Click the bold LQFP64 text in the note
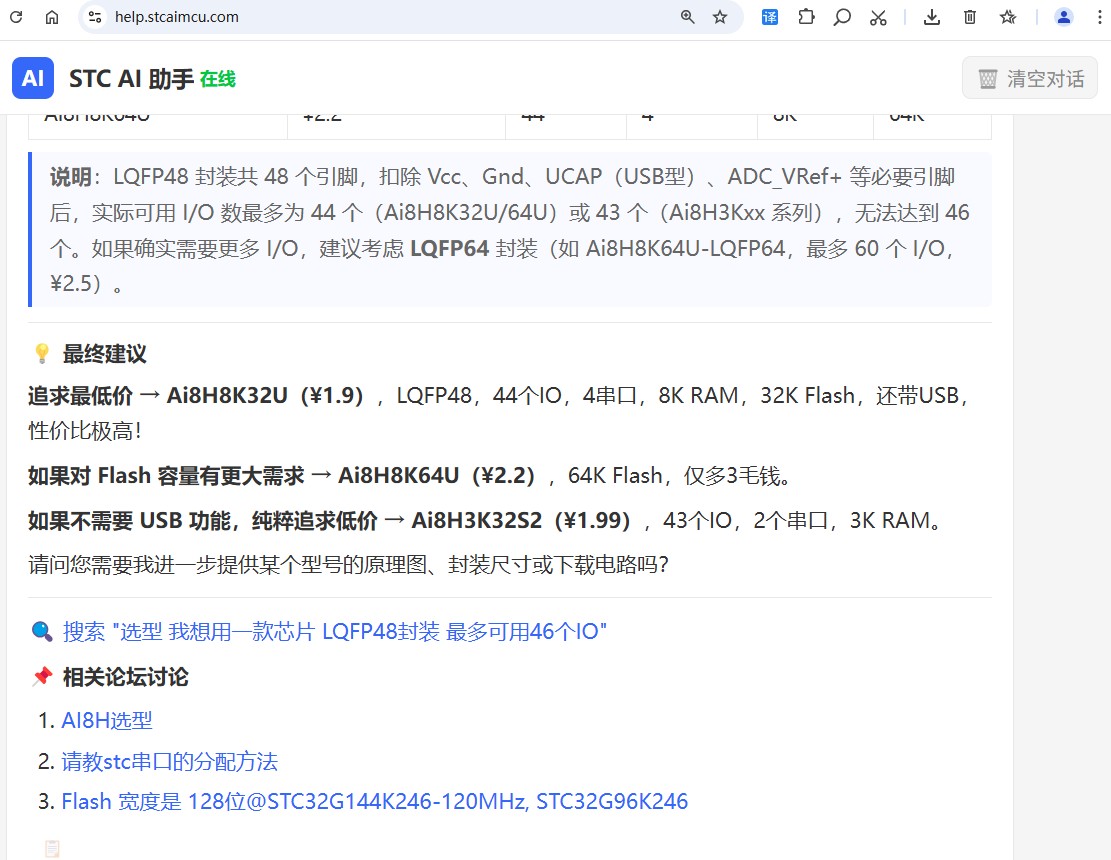Viewport: 1111px width, 860px height. tap(449, 249)
